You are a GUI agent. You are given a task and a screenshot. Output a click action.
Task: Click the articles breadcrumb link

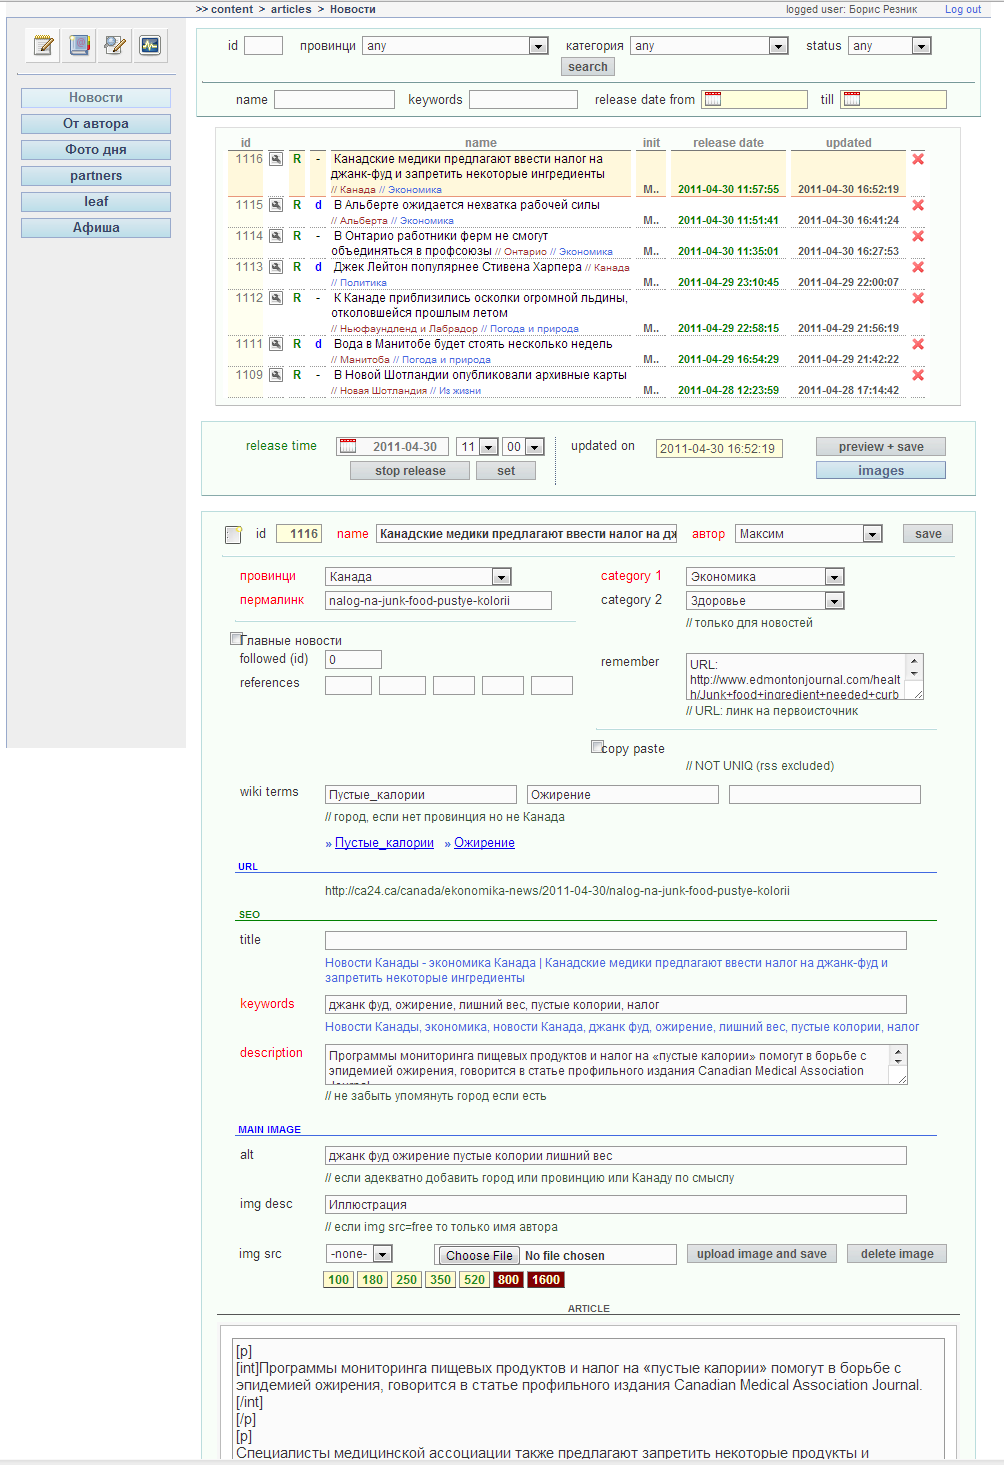pos(291,9)
